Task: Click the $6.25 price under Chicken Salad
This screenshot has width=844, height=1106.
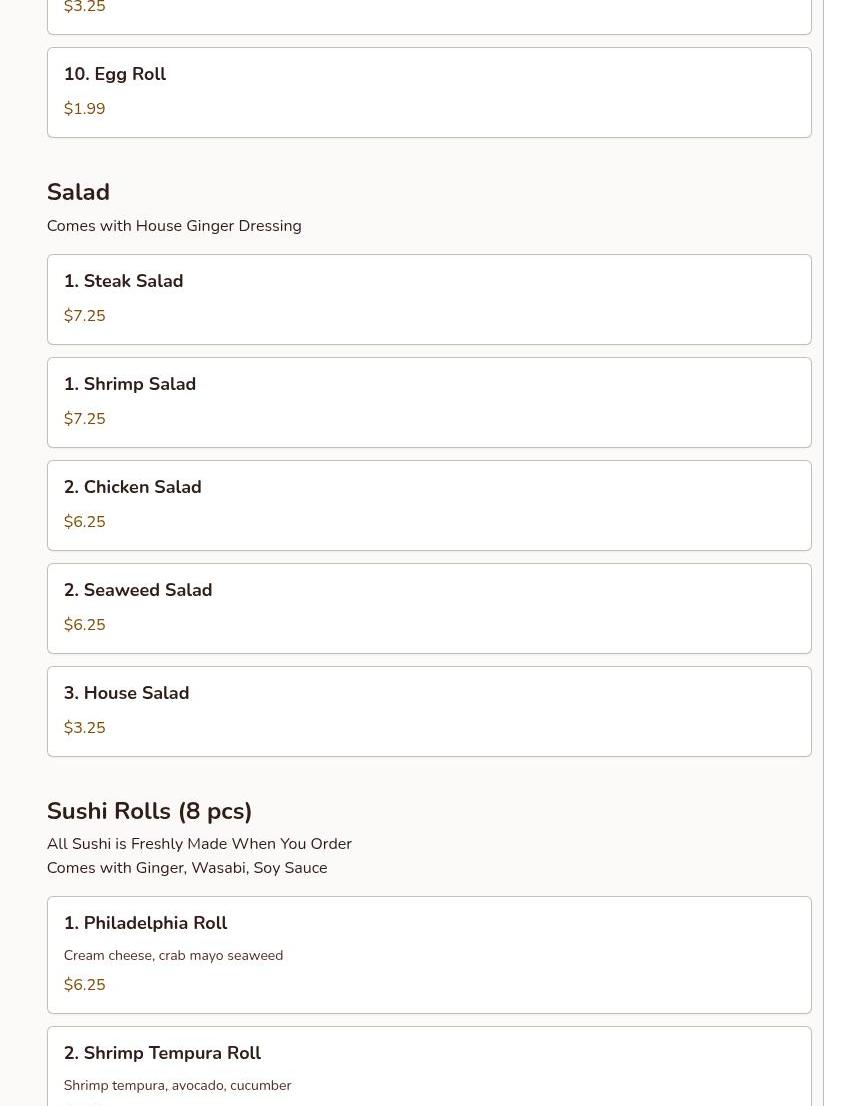Action: [84, 522]
